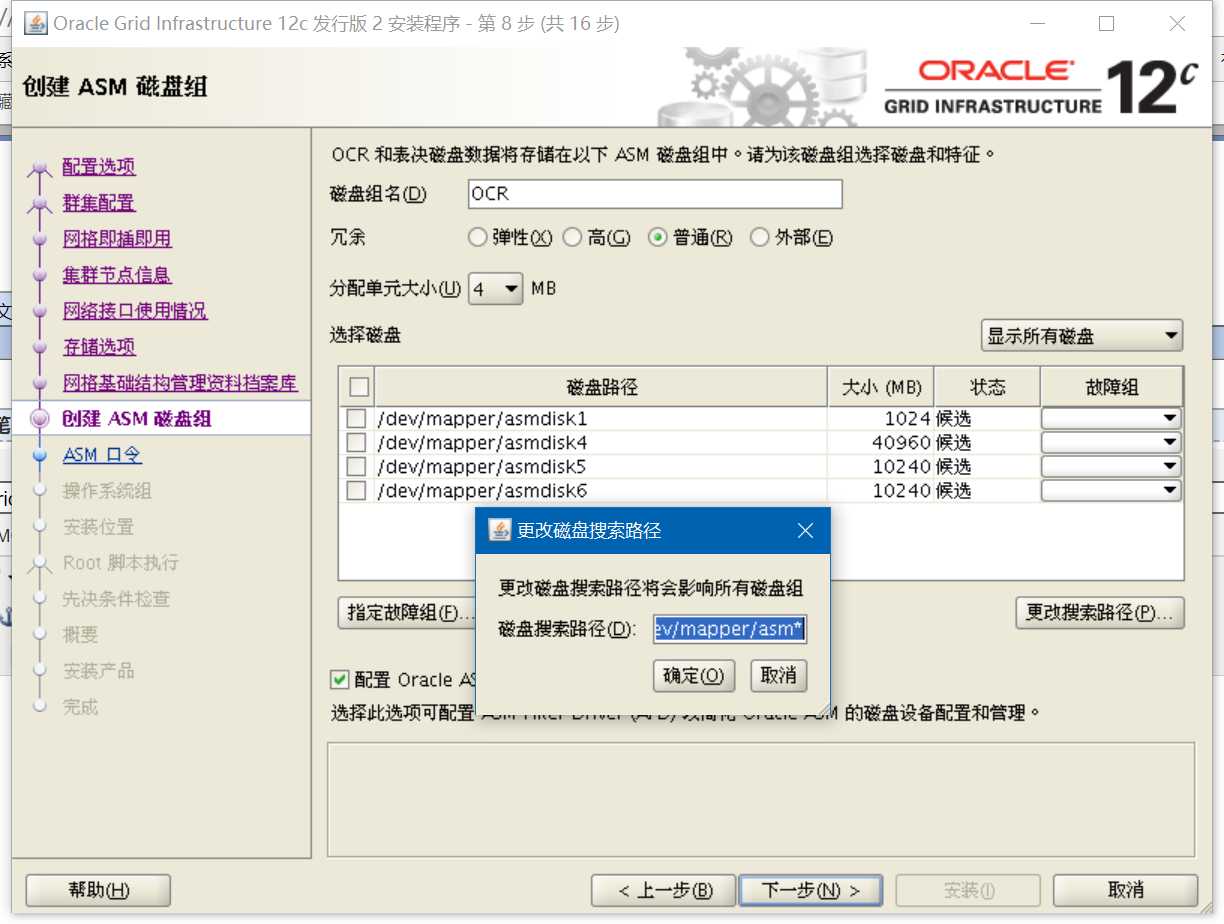Image resolution: width=1224 pixels, height=924 pixels.
Task: Select the /dev/mapper/asmdisk4 path text
Action: pyautogui.click(x=482, y=442)
